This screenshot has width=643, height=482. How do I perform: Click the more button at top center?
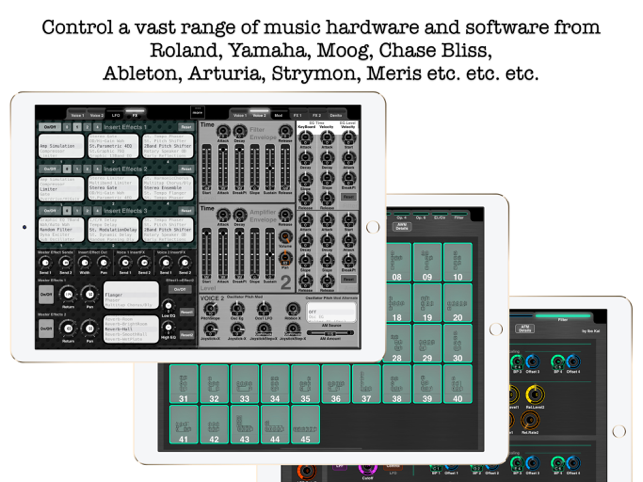click(x=197, y=112)
